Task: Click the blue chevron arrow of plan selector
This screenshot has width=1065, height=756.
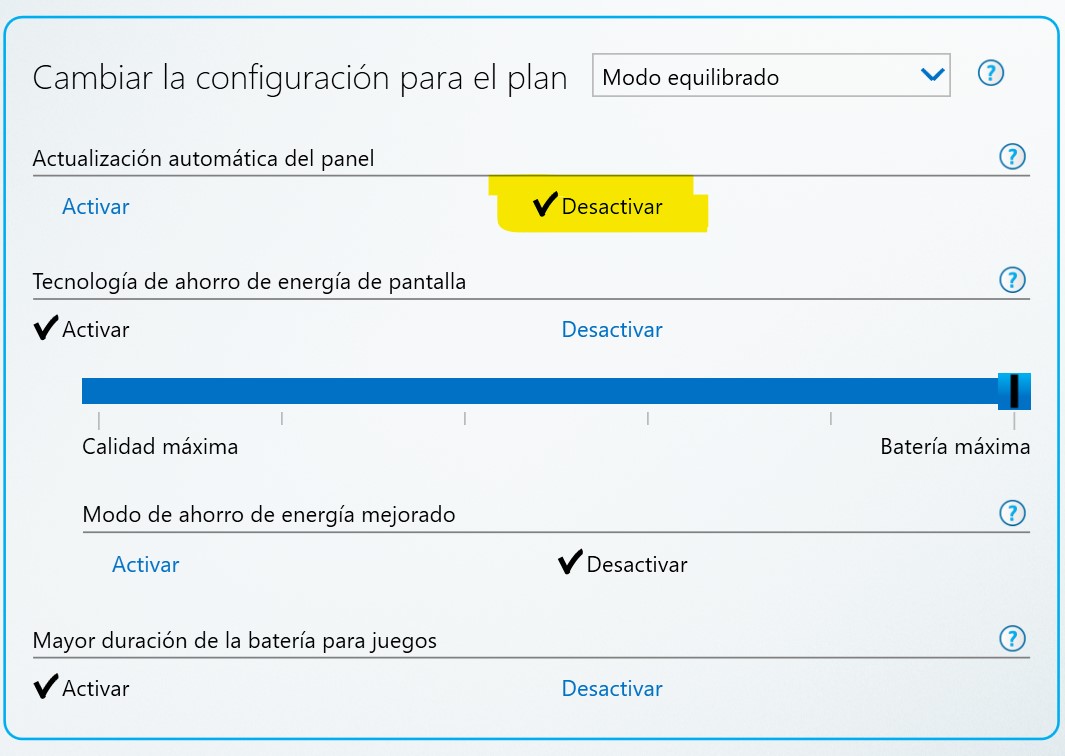Action: coord(933,75)
